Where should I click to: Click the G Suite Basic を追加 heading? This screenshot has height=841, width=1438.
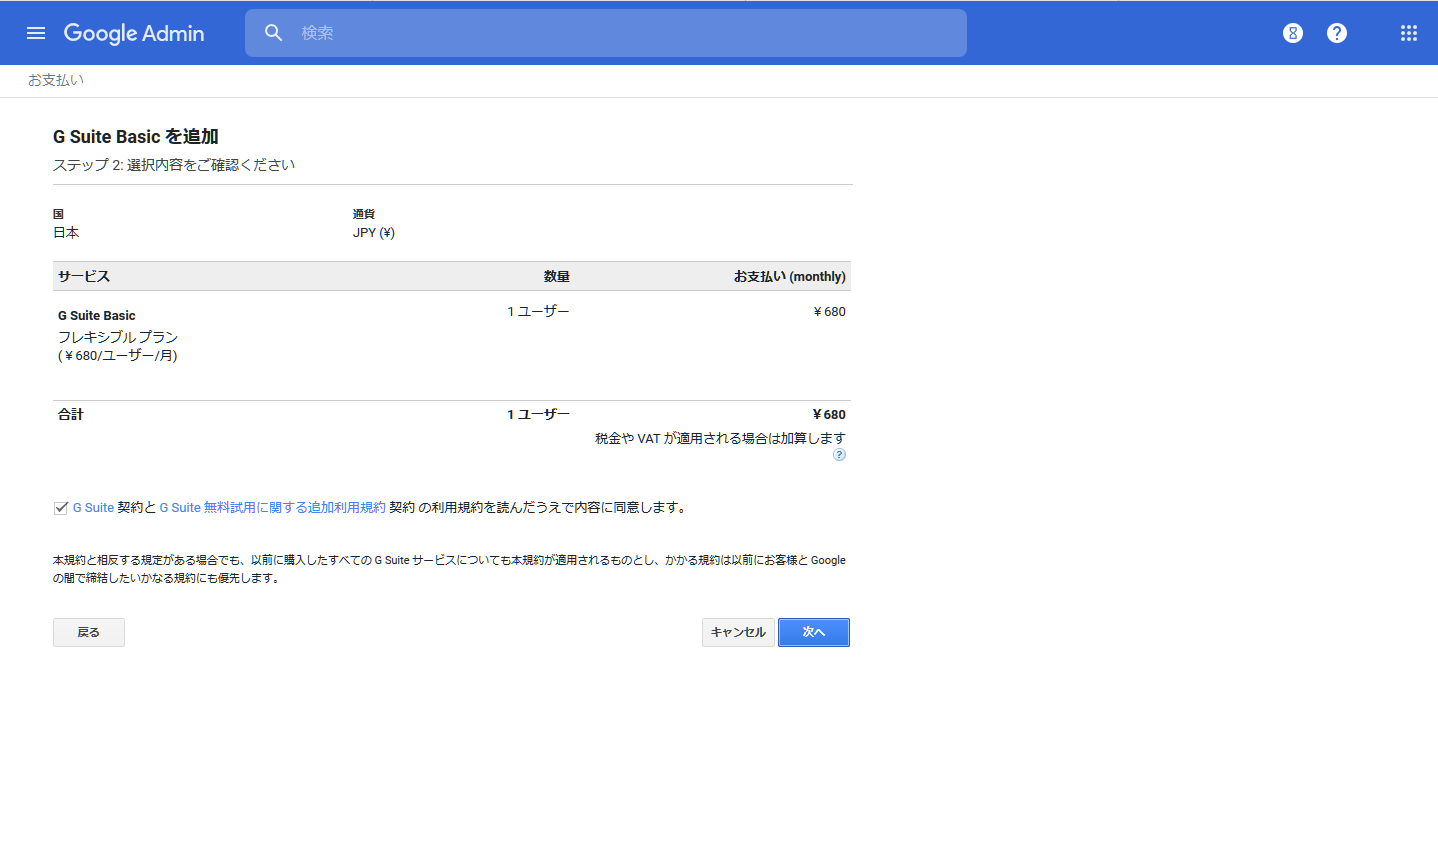[136, 137]
